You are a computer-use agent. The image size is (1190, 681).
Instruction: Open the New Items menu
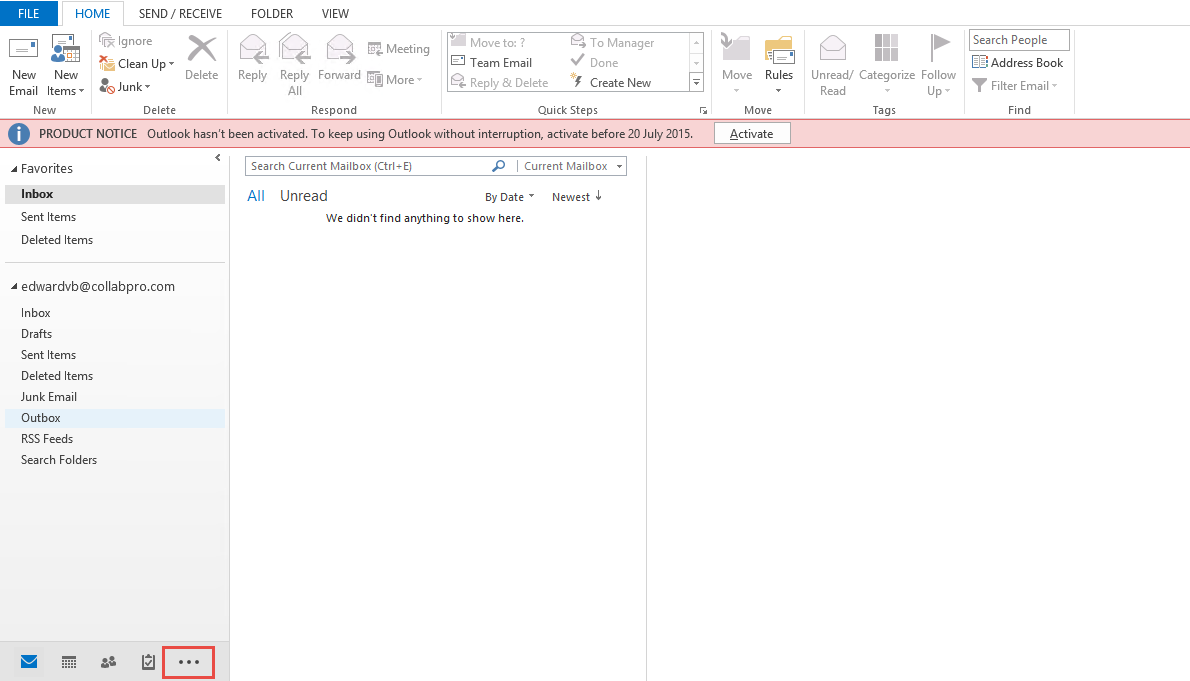tap(65, 66)
